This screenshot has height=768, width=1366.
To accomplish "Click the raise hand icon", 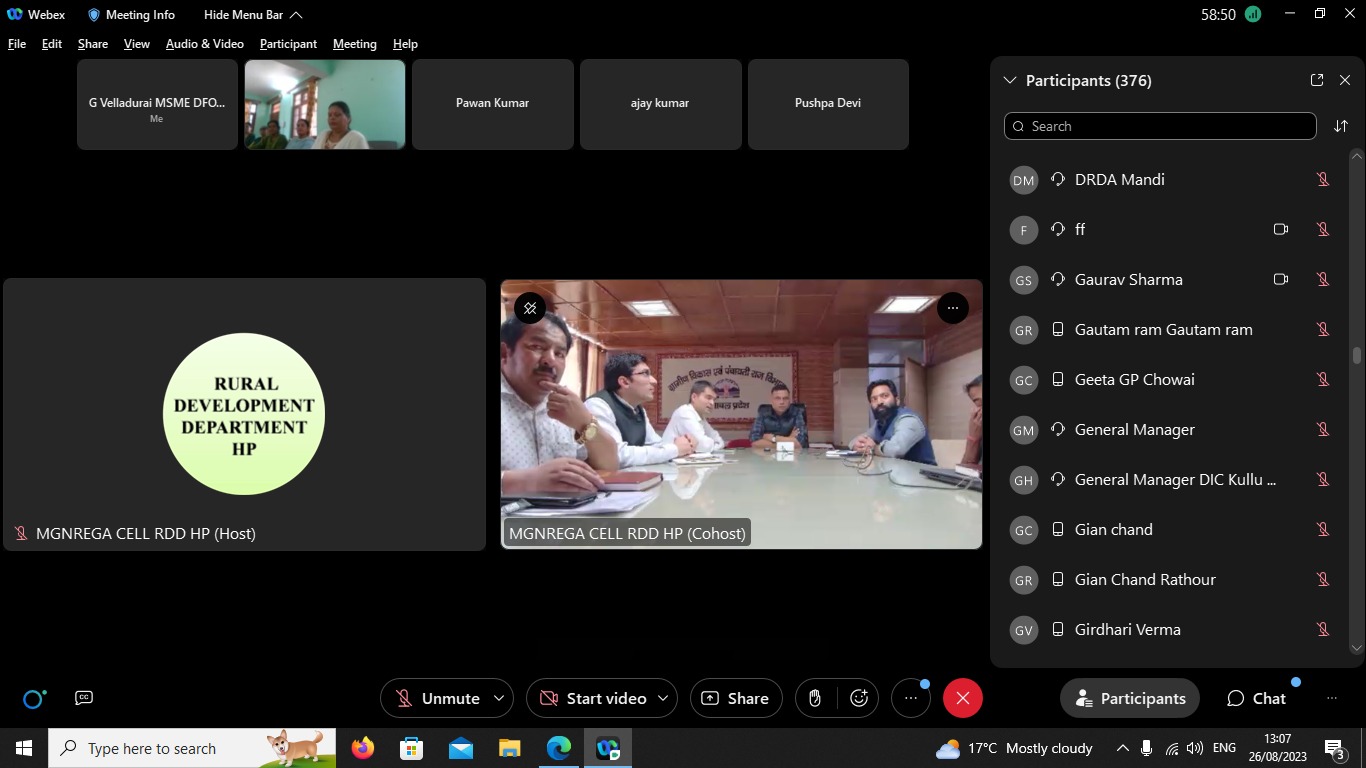I will (815, 698).
